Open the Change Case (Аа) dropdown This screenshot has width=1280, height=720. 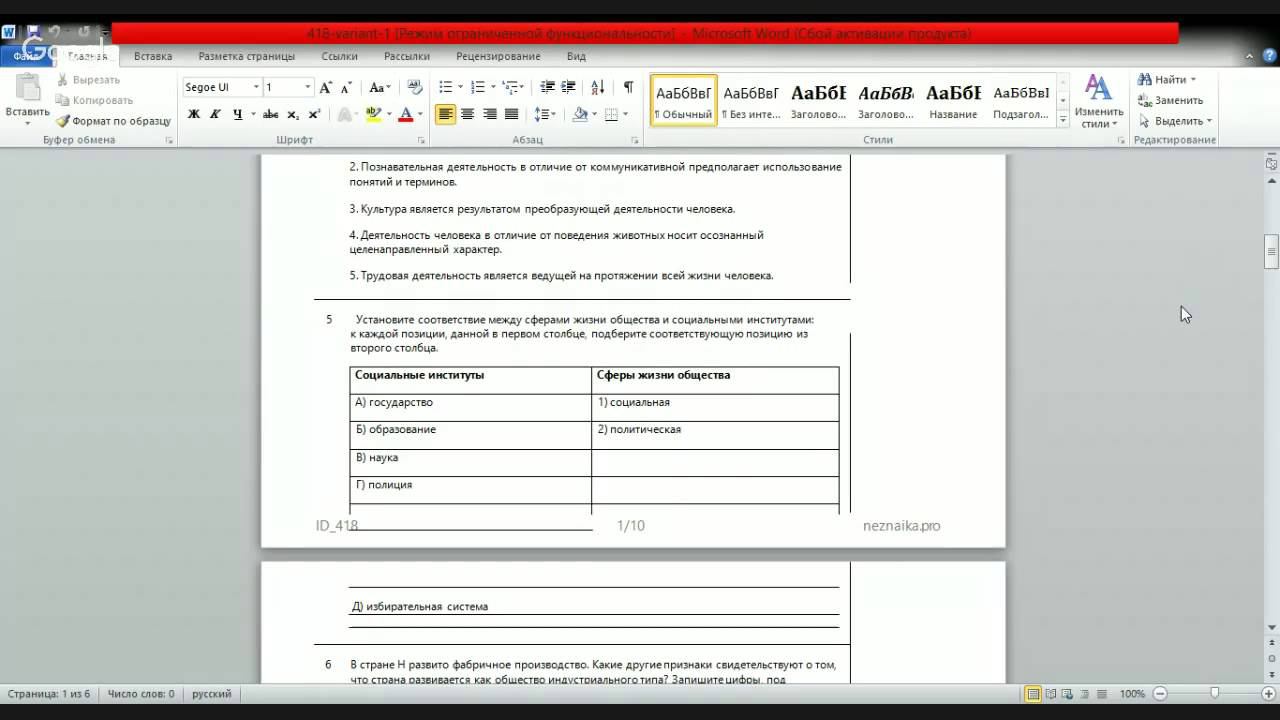379,87
